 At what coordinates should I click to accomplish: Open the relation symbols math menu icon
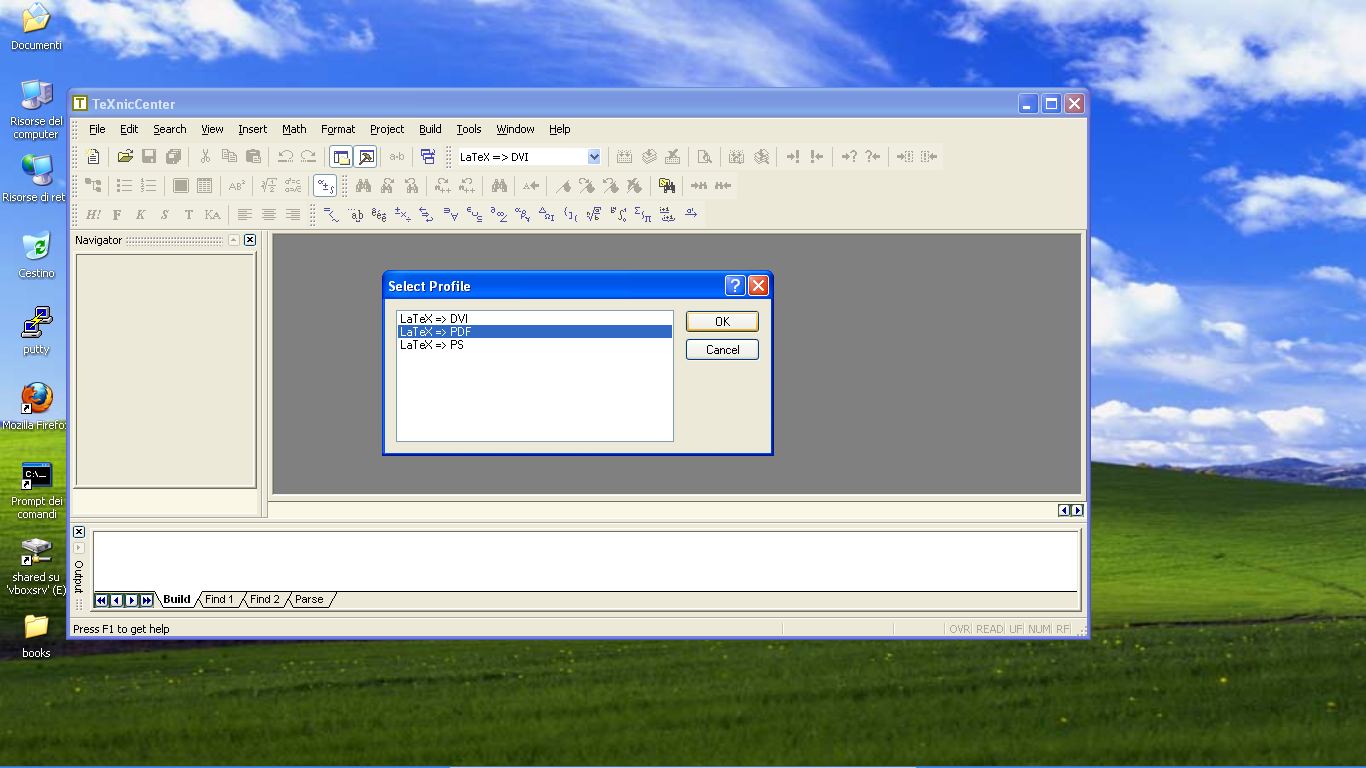[331, 215]
